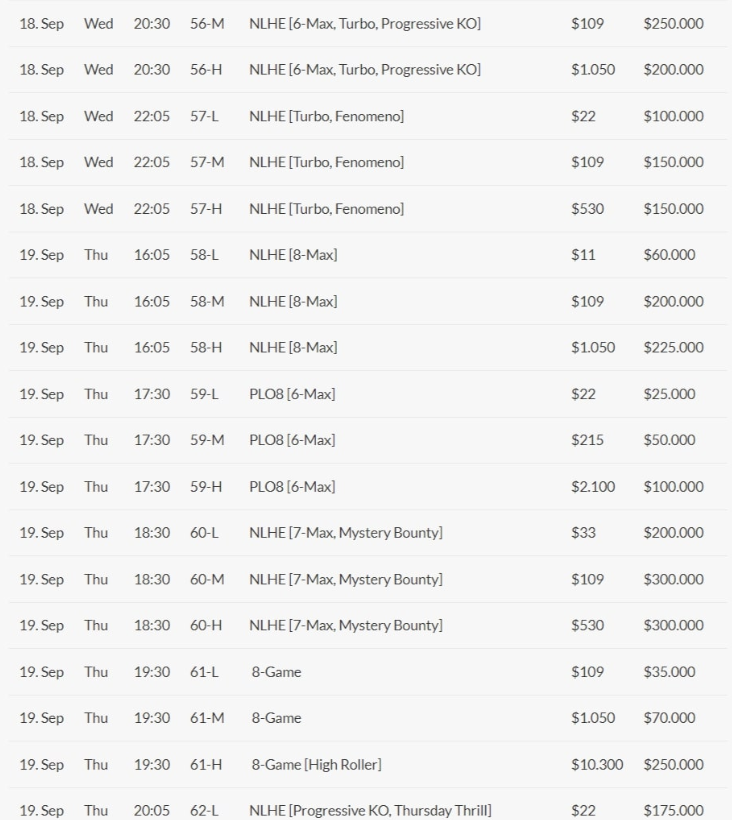Select event code 57-M
Image resolution: width=732 pixels, height=820 pixels.
pyautogui.click(x=207, y=162)
